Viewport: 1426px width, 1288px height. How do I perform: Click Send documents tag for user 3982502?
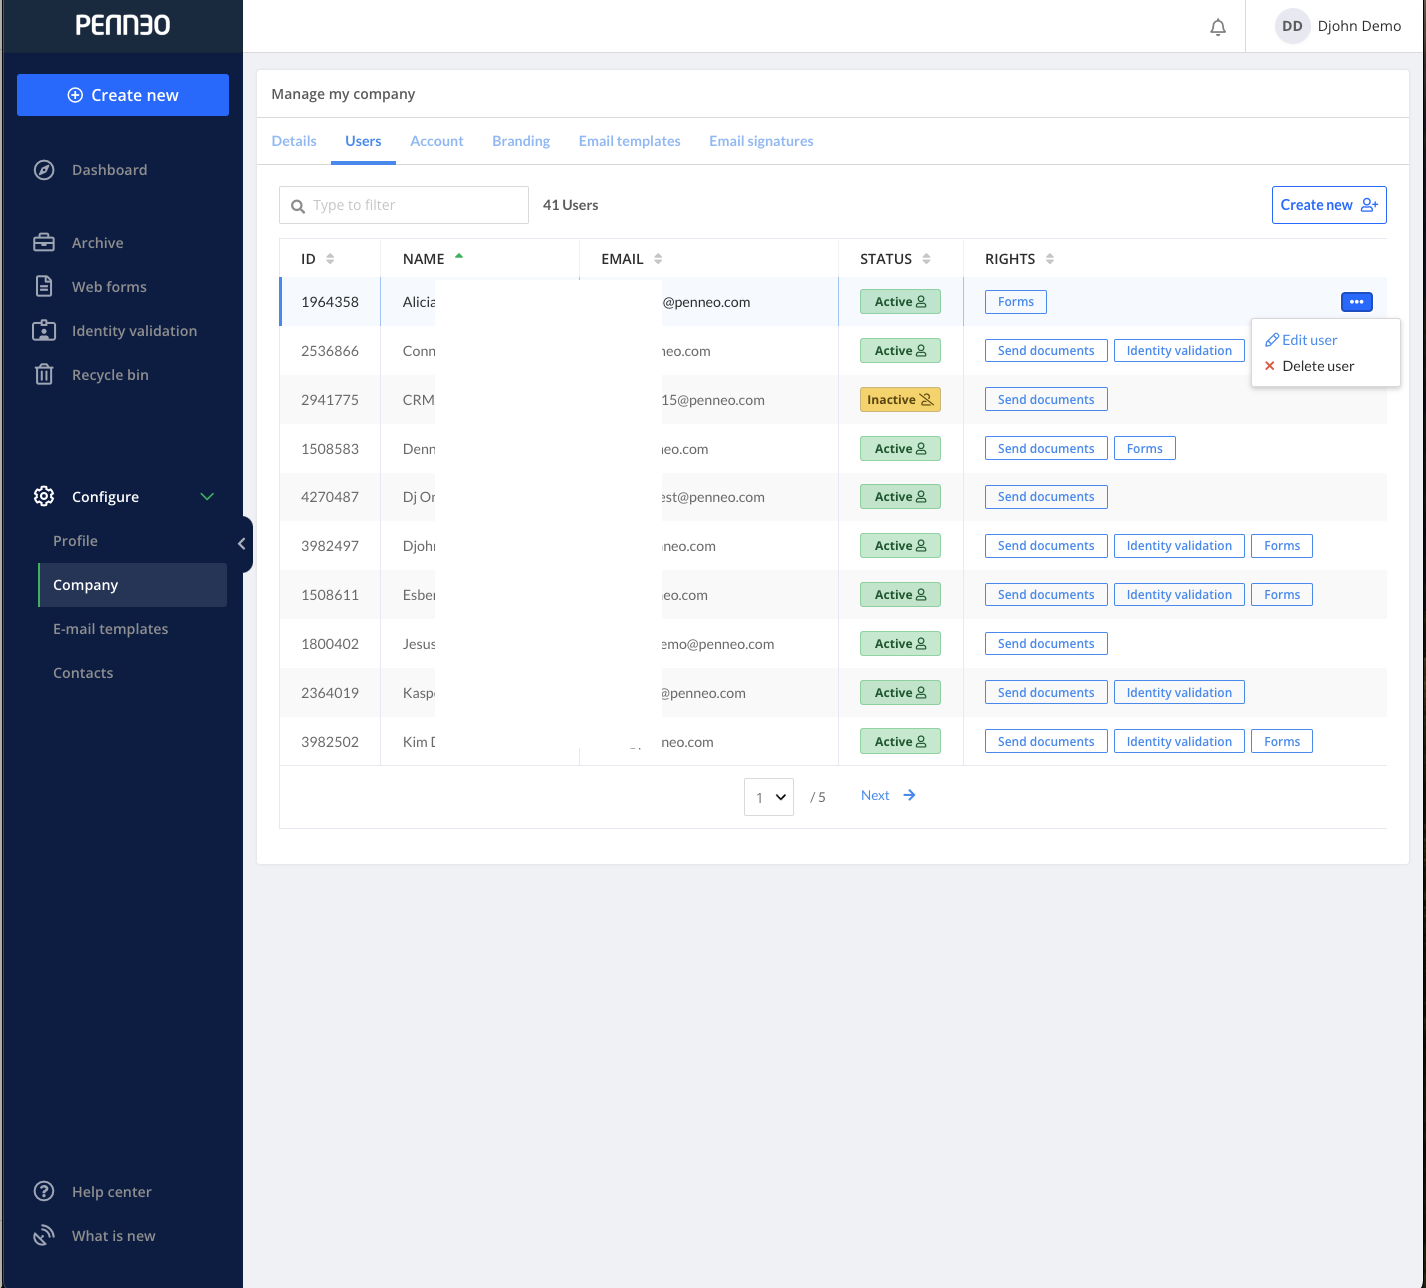point(1046,742)
